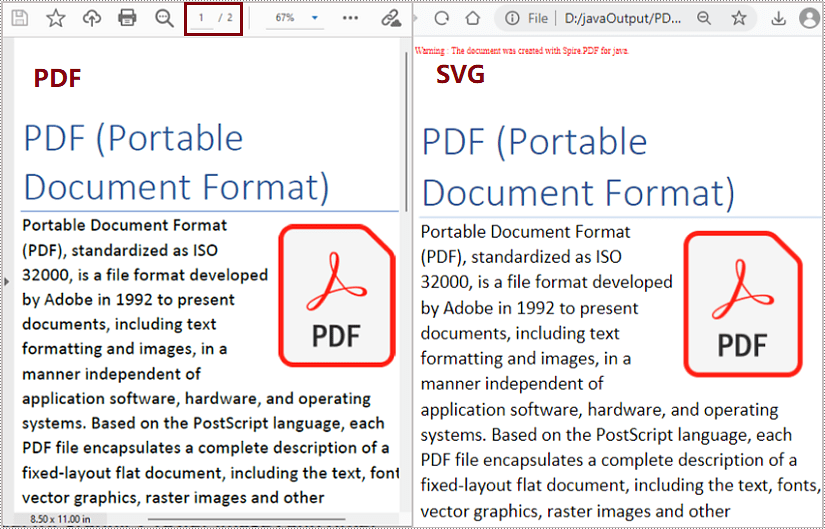The height and width of the screenshot is (529, 825).
Task: Click 'by Adobe in 1992 to present' in the left PDF
Action: [x=128, y=300]
